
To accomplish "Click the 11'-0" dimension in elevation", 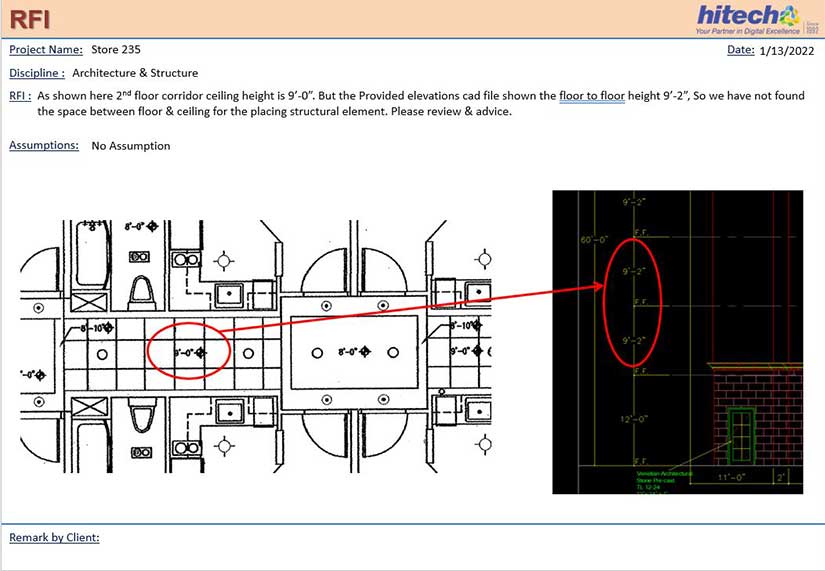I will click(x=732, y=477).
